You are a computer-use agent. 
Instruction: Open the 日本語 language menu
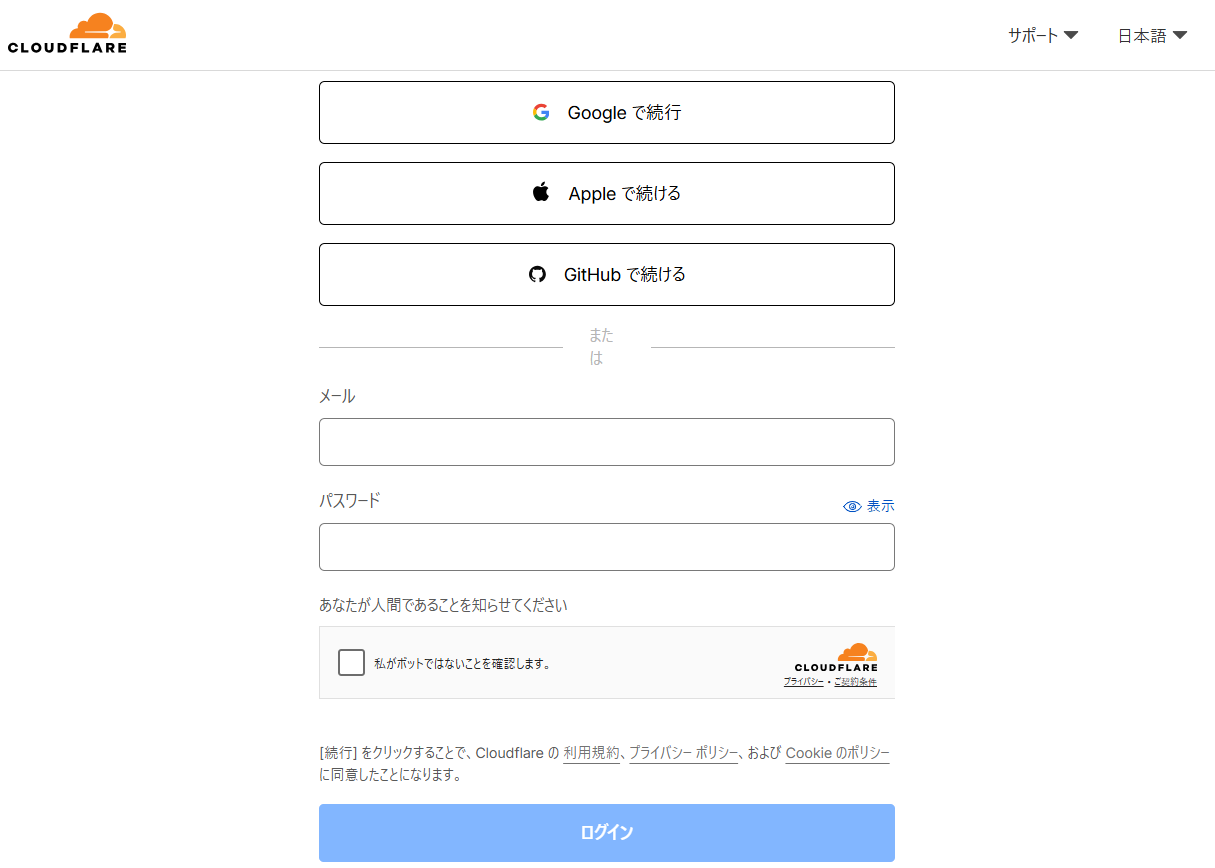pos(1142,36)
